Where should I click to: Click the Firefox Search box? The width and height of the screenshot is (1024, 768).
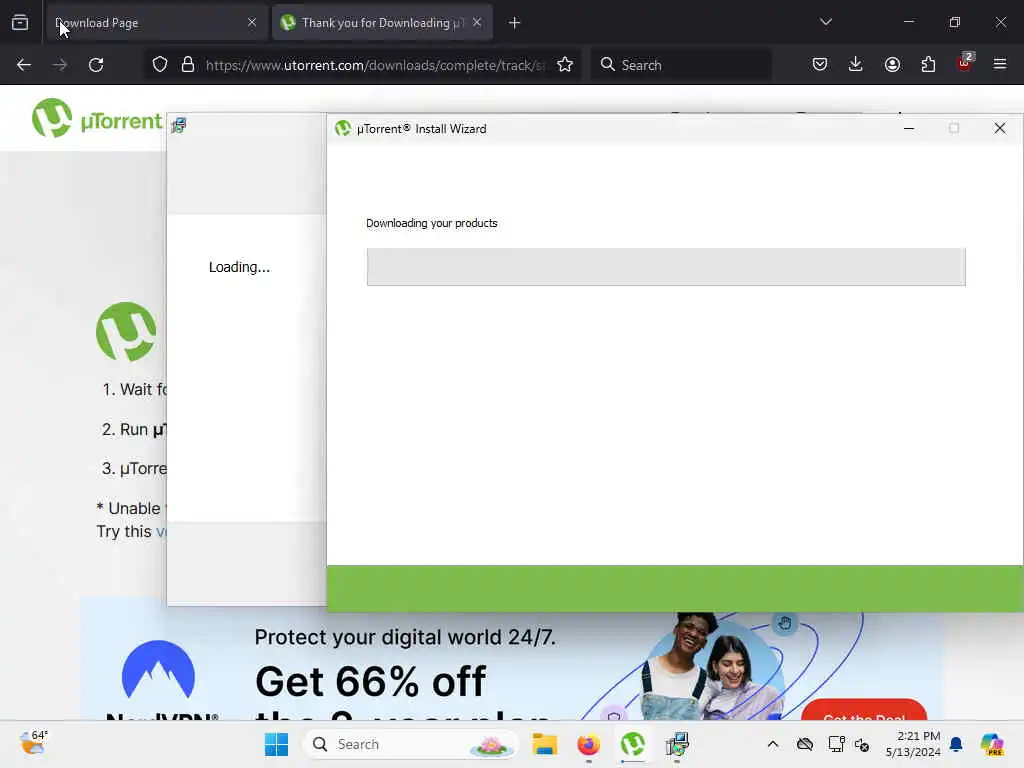(x=681, y=65)
